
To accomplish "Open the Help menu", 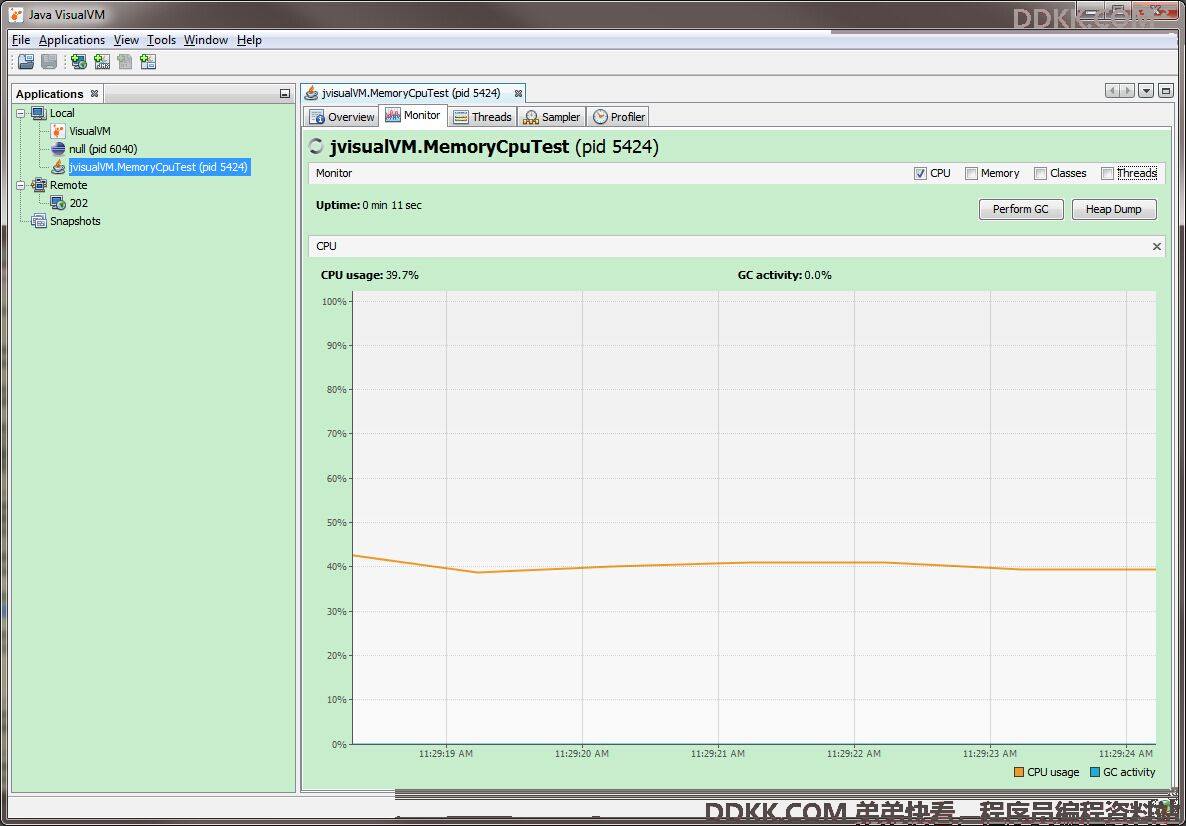I will coord(249,40).
